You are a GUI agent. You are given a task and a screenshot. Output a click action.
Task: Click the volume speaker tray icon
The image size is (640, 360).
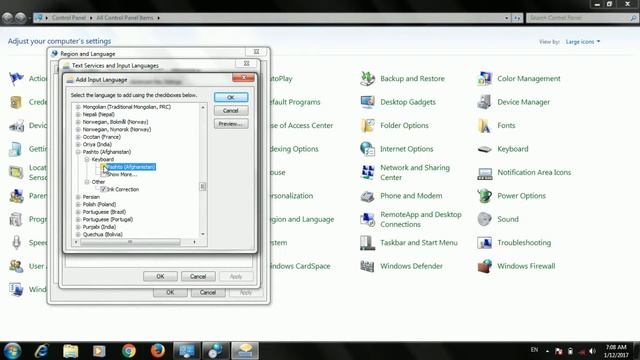point(593,351)
